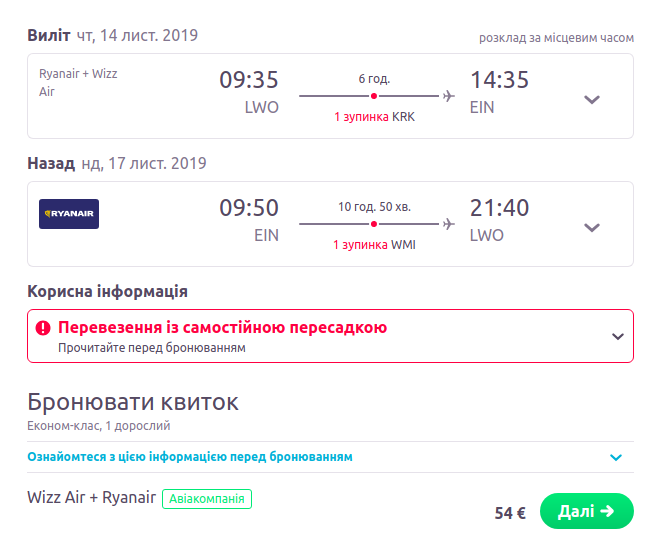Open the Ознайомтеся з цією інформацією link

coord(190,457)
